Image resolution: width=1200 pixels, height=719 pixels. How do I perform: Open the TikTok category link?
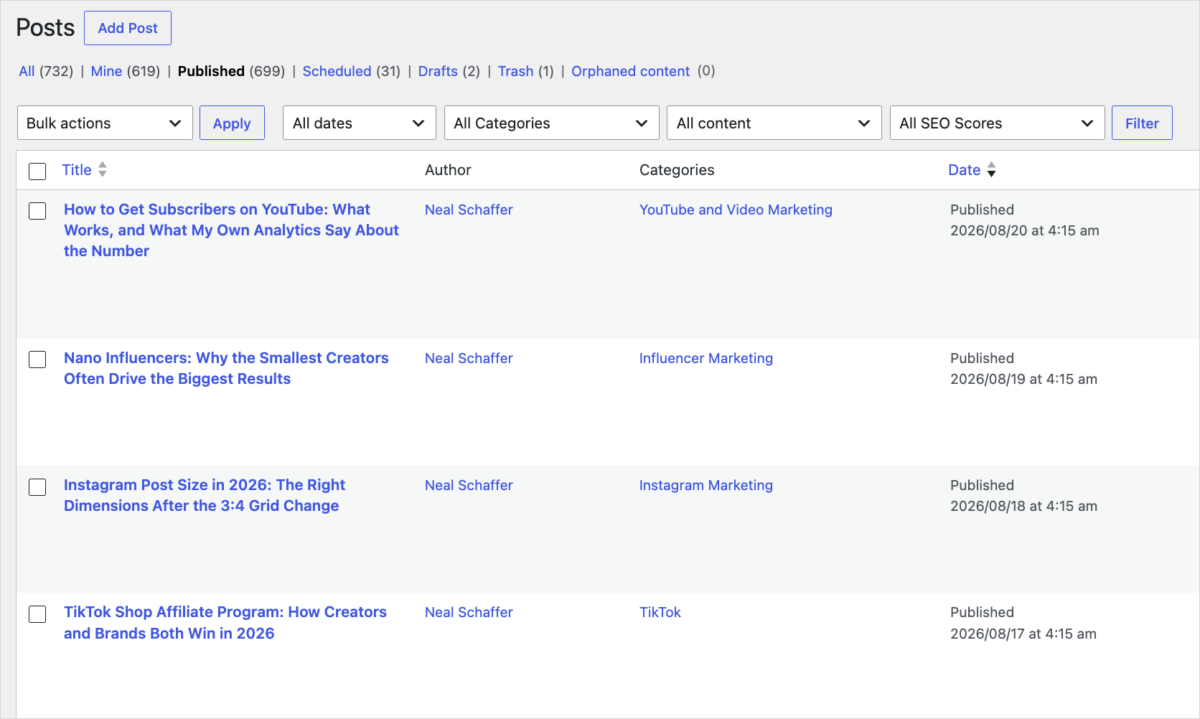pos(660,612)
